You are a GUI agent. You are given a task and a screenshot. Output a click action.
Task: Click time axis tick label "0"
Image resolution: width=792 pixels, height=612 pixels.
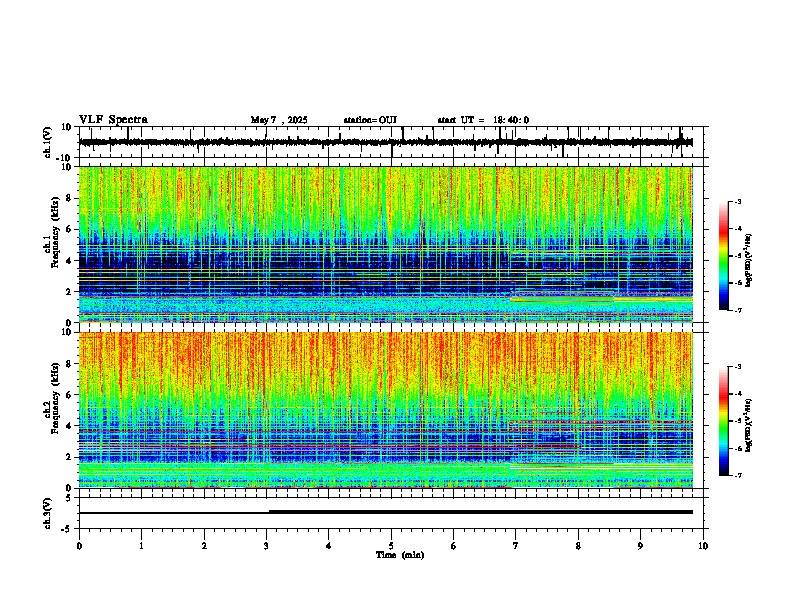click(x=79, y=546)
